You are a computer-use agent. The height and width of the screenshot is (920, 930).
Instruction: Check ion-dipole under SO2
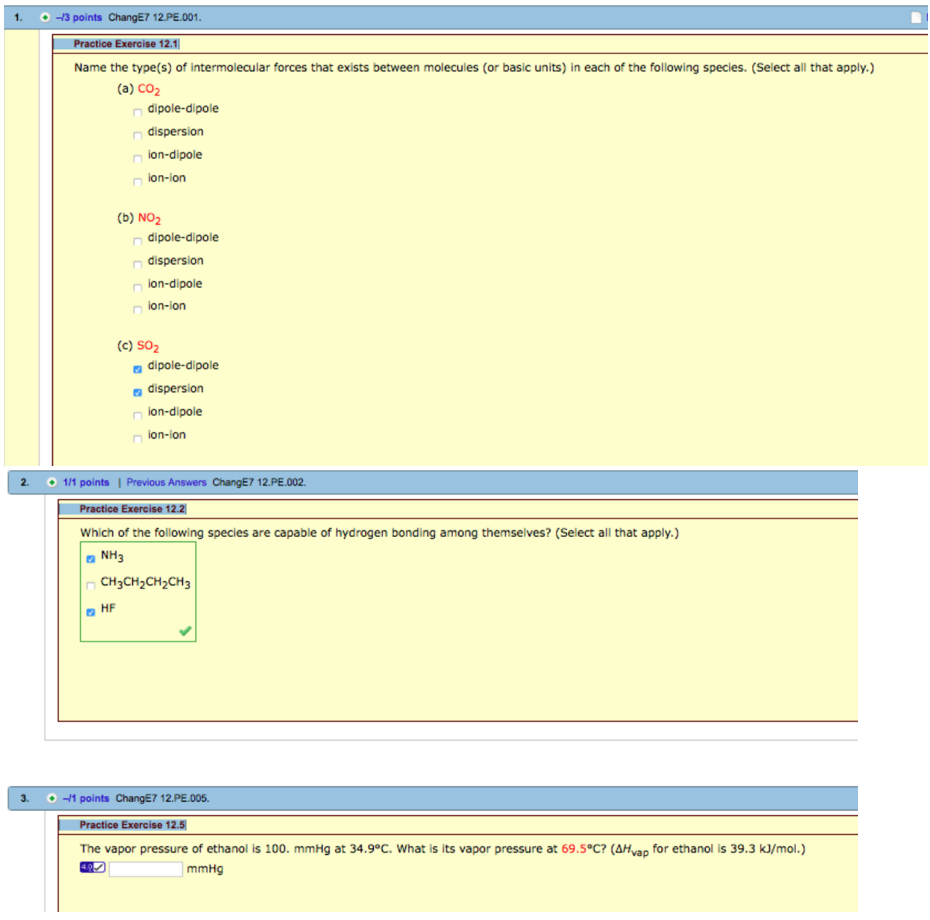[138, 414]
